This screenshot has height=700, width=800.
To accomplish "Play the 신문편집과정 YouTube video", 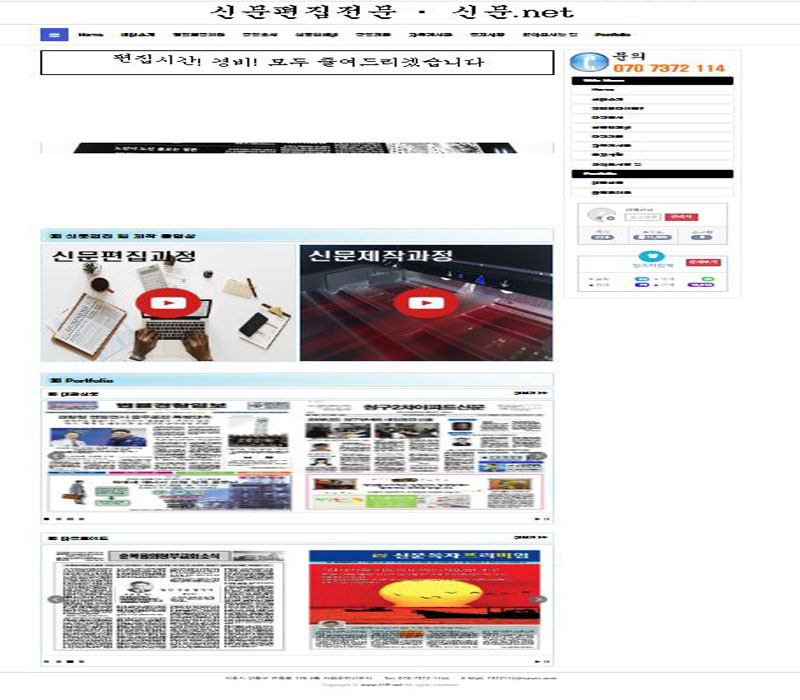I will (x=168, y=302).
